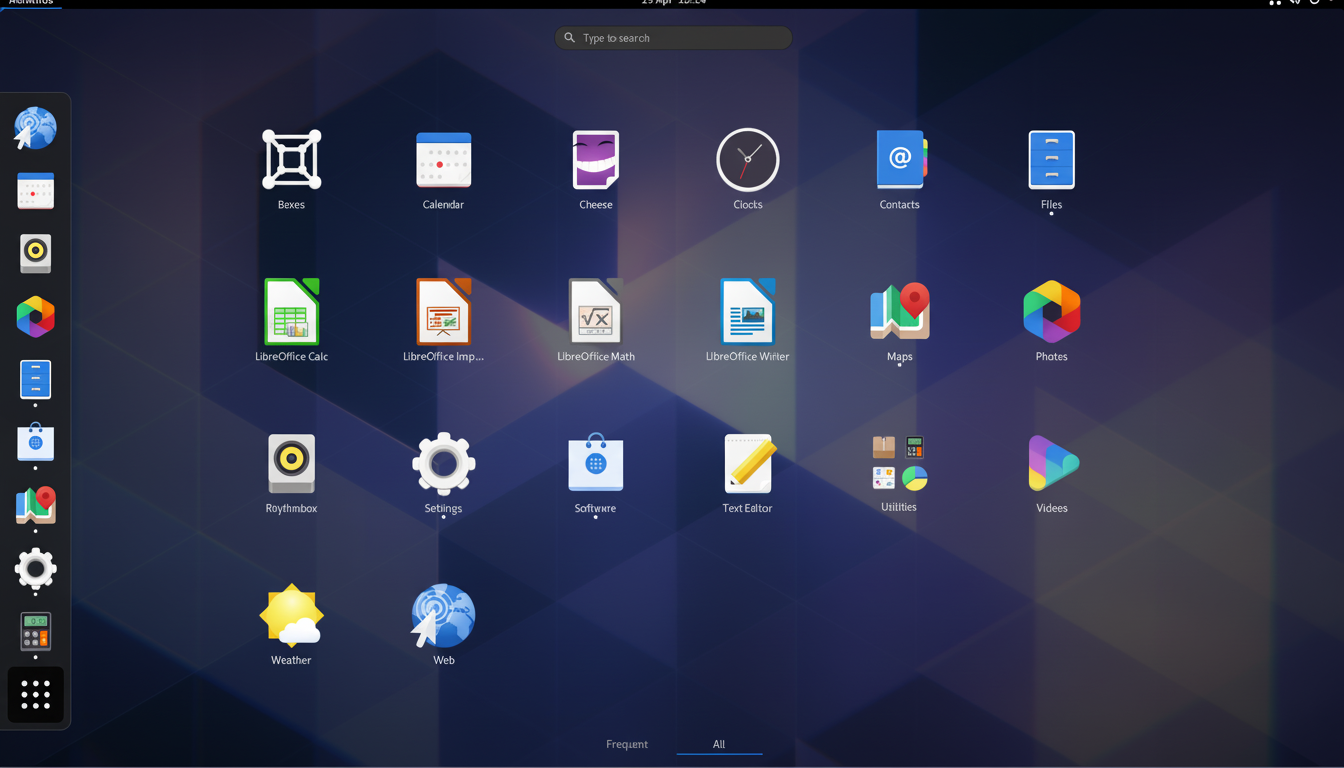Screen dimensions: 1344x768
Task: Switch to the Frequent tab
Action: click(x=627, y=744)
